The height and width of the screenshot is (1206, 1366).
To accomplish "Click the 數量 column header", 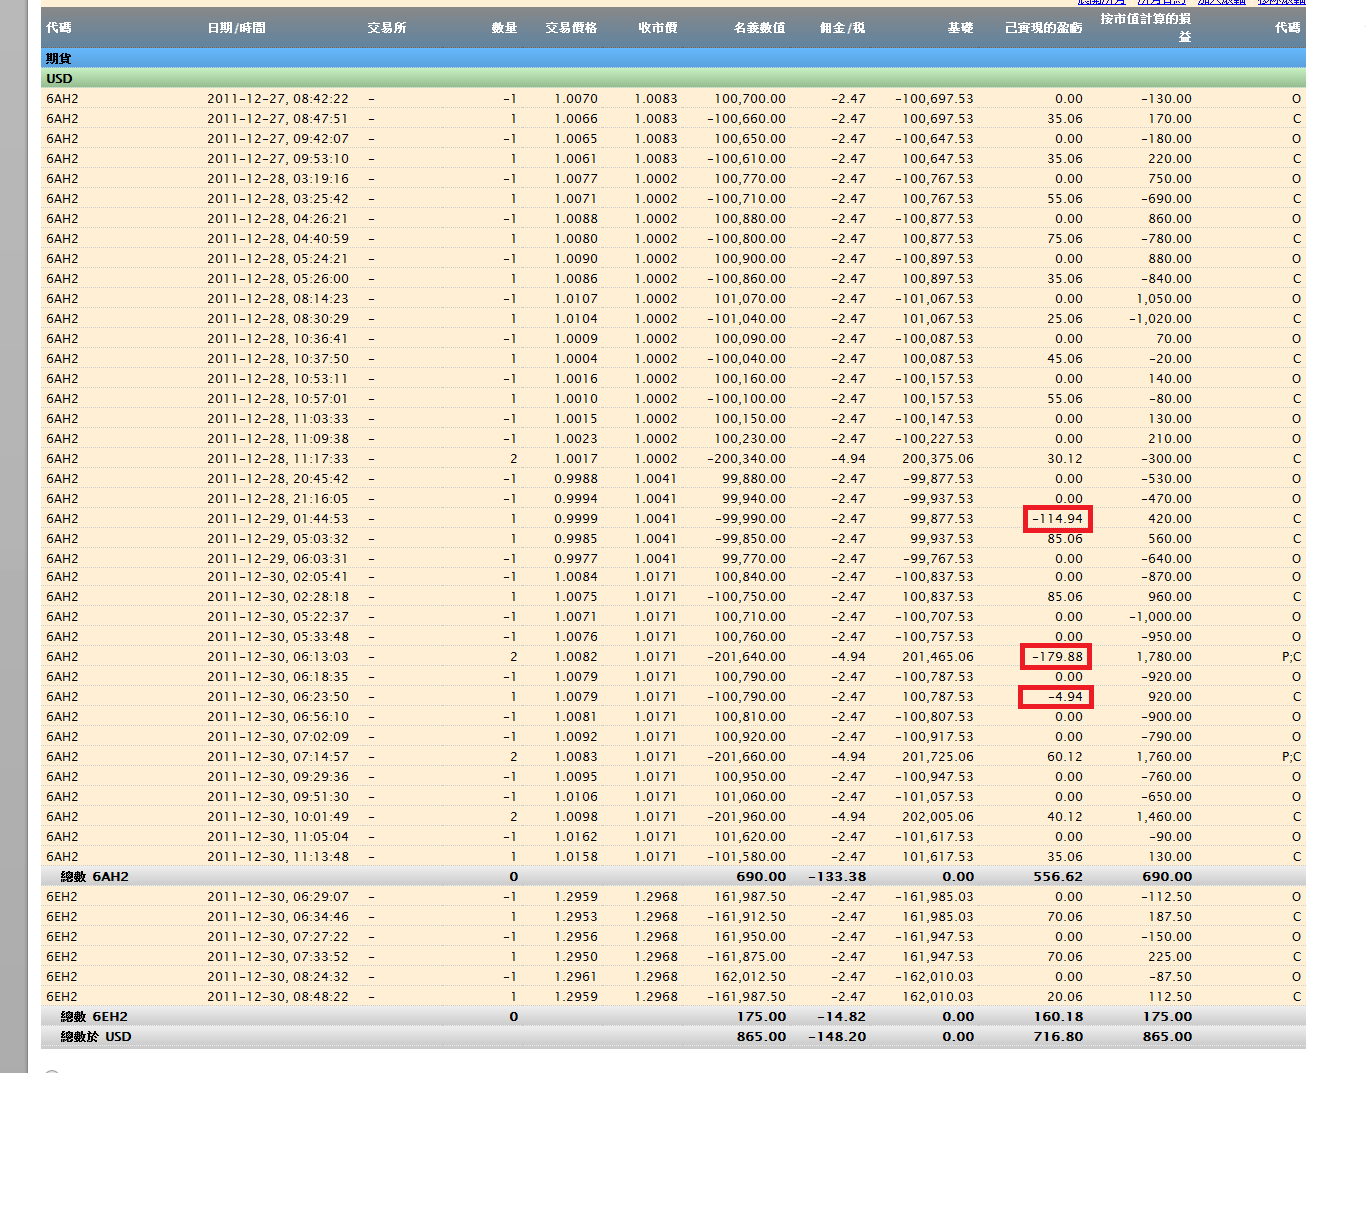I will (x=504, y=28).
